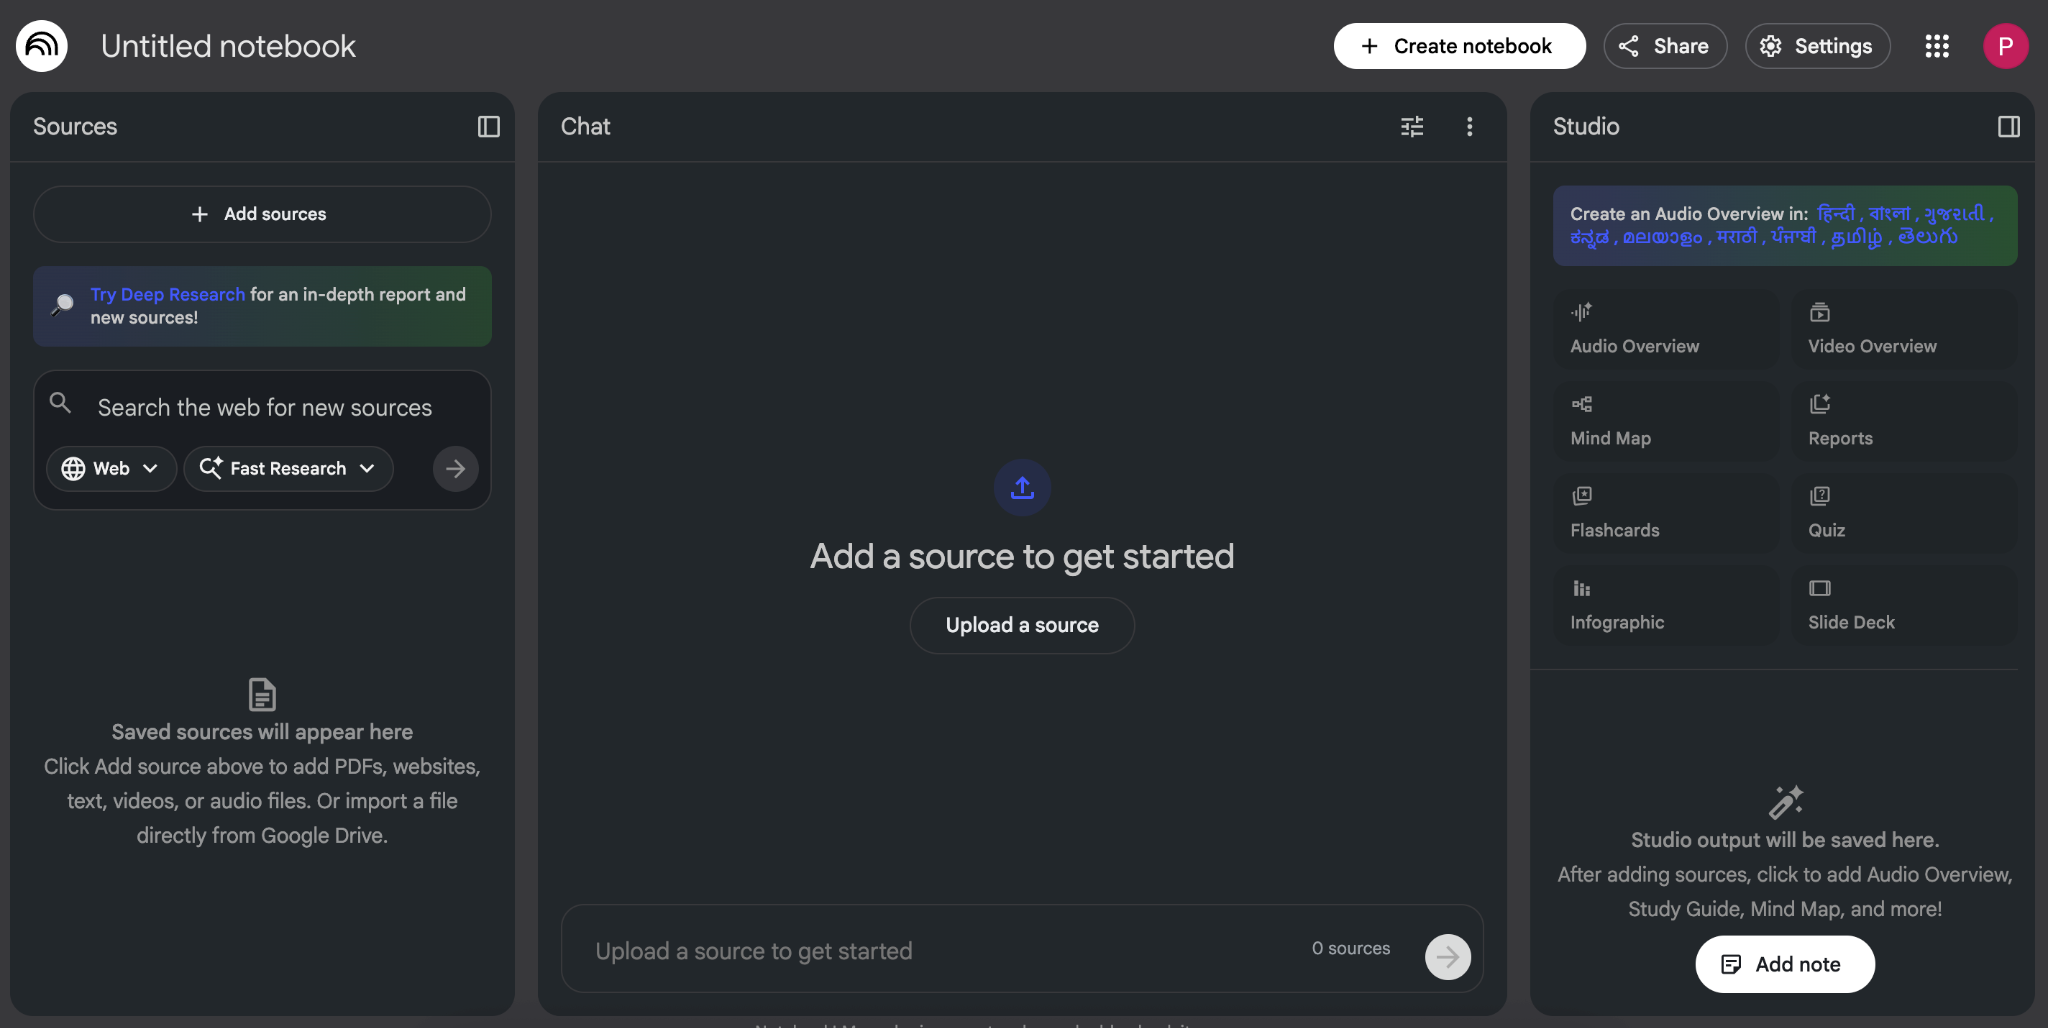Add a note in Studio
This screenshot has height=1028, width=2048.
(x=1785, y=964)
